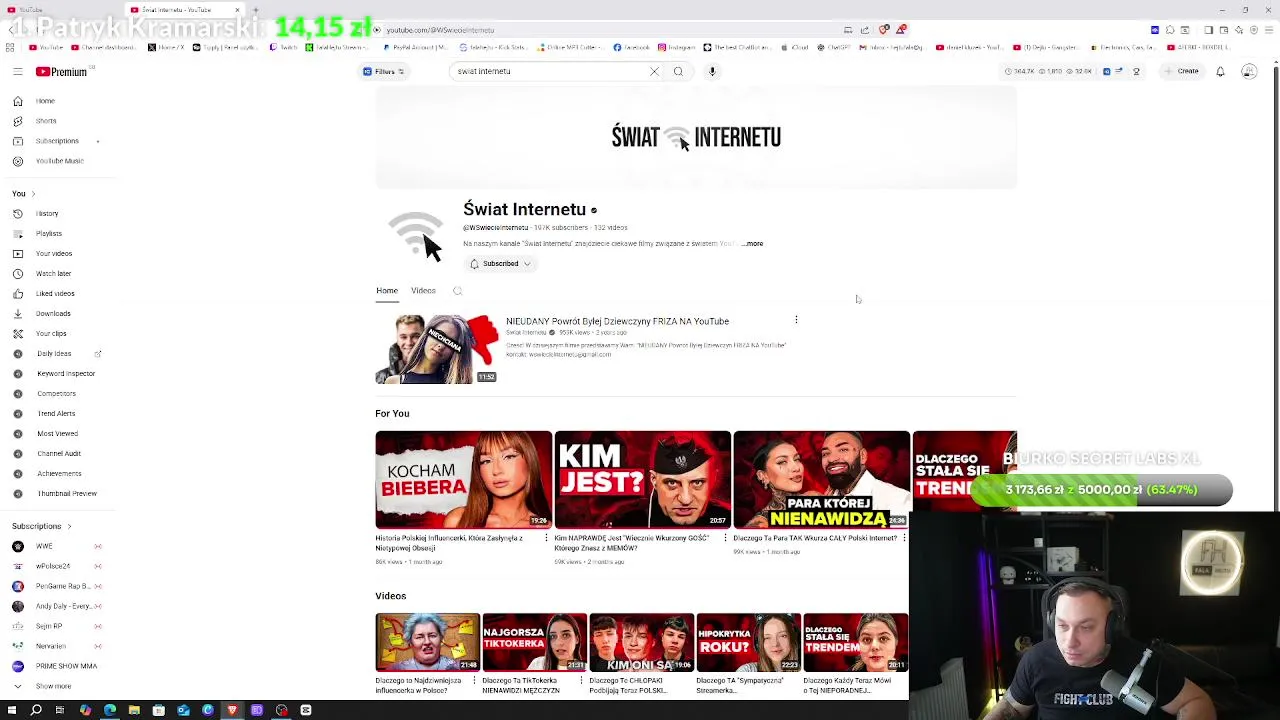Open the notifications bell
Viewport: 1280px width, 720px height.
tap(1220, 71)
